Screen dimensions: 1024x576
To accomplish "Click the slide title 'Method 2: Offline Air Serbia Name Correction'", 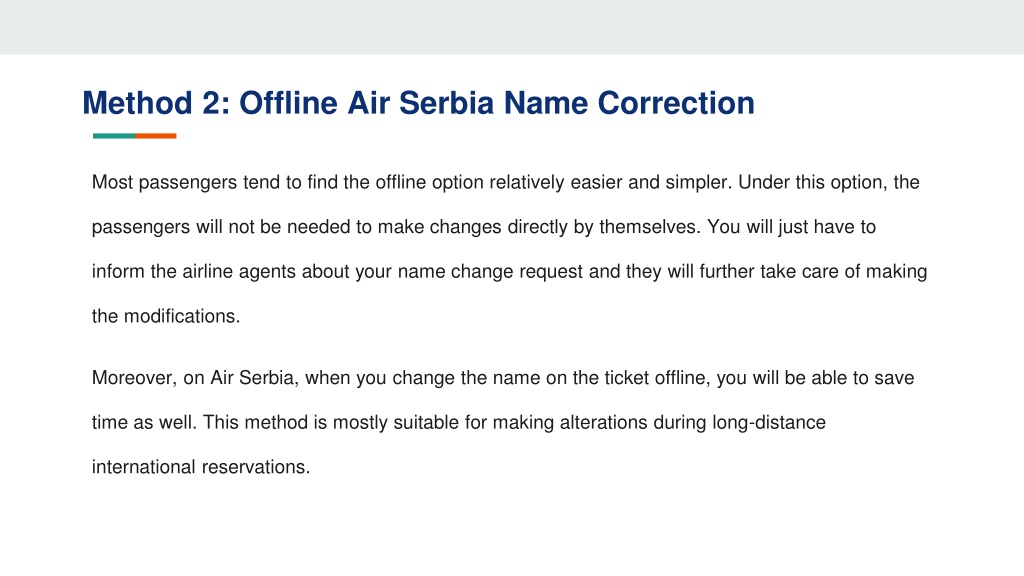I will [418, 103].
